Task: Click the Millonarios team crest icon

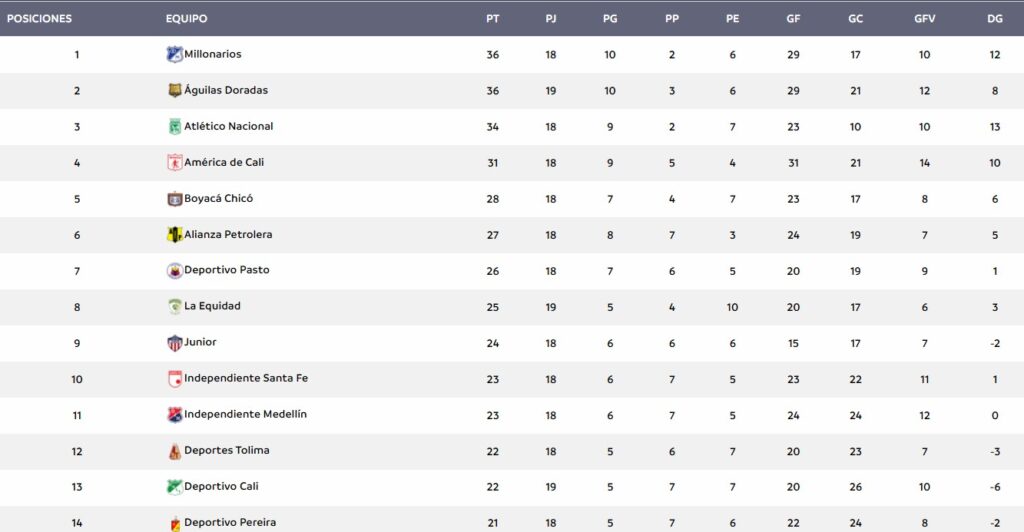Action: coord(174,54)
